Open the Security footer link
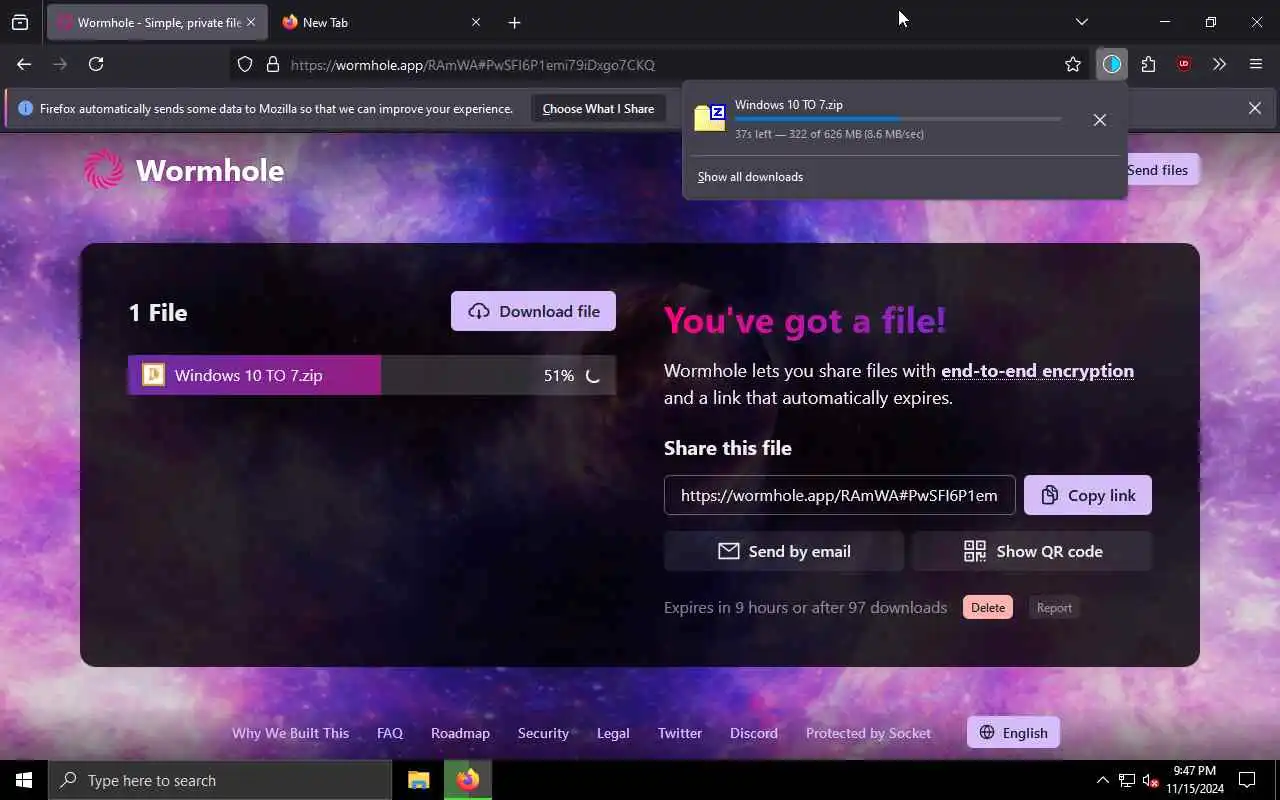The width and height of the screenshot is (1280, 800). click(543, 733)
